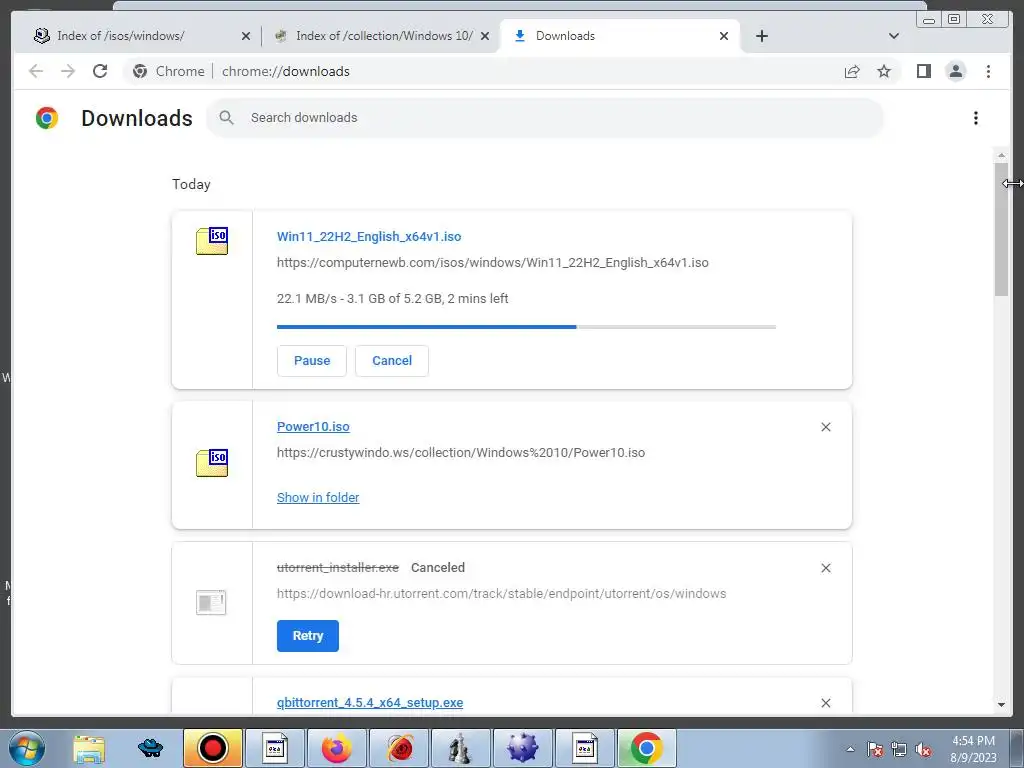
Task: Click the scrollbar up arrow
Action: [x=1001, y=155]
